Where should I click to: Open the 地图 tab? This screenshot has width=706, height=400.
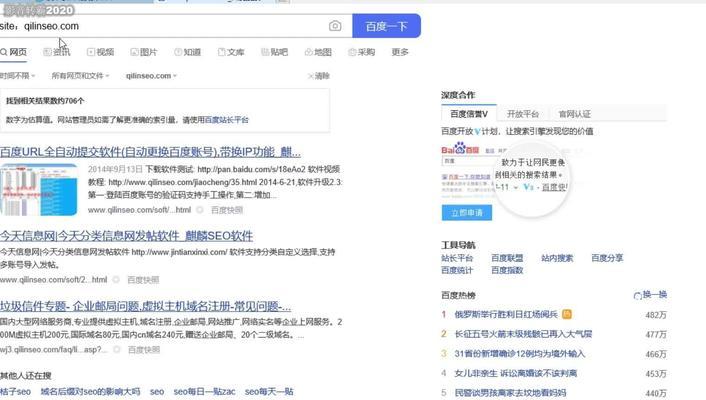[318, 52]
